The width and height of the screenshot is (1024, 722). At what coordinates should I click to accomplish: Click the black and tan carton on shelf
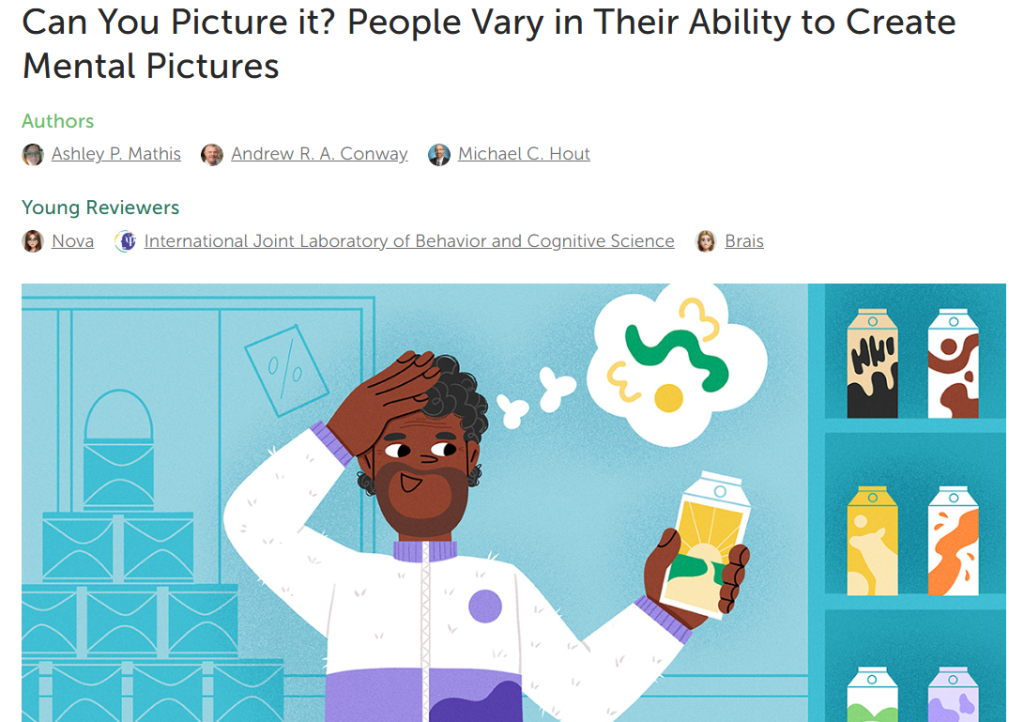pos(872,364)
